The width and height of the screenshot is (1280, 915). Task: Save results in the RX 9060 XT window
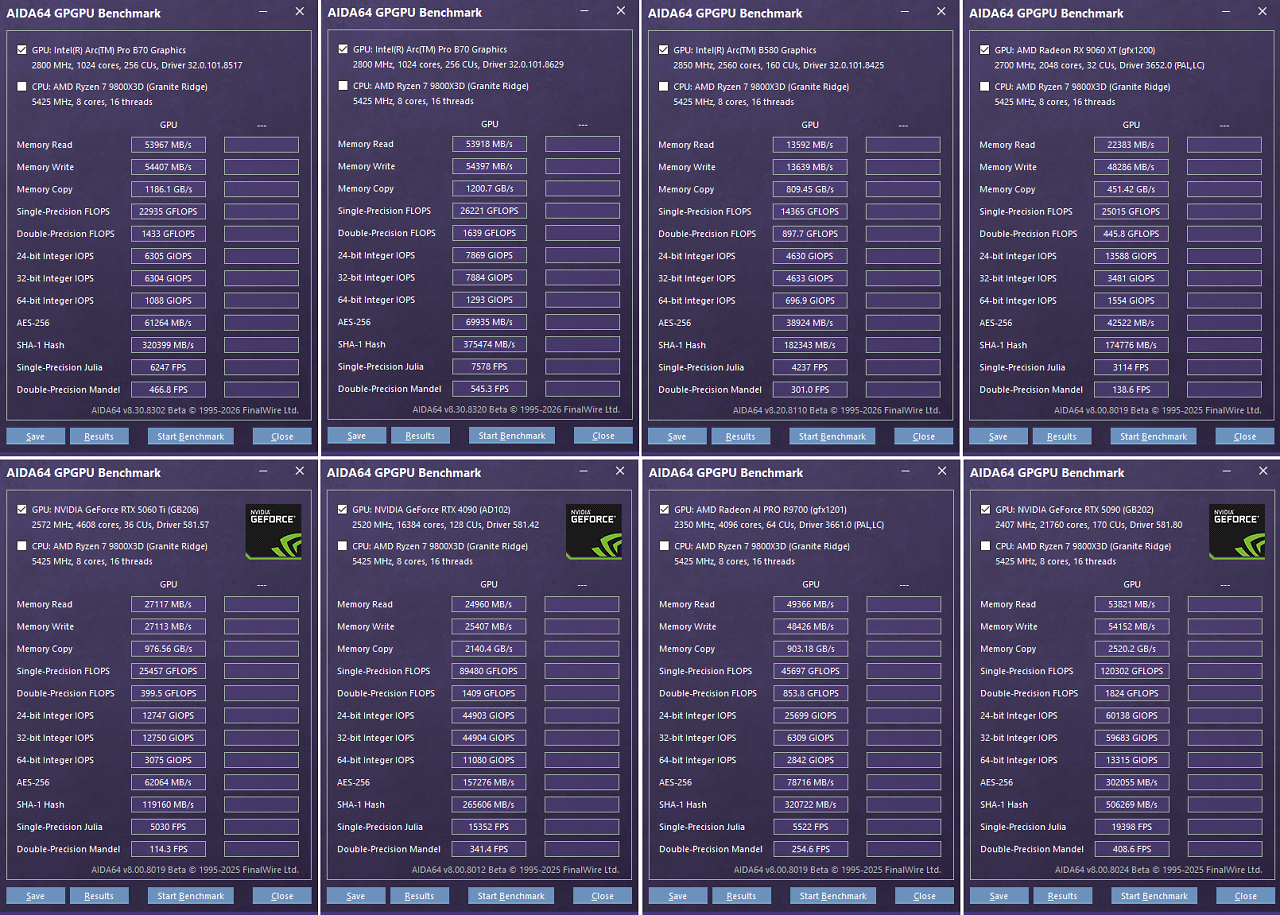pyautogui.click(x=998, y=436)
